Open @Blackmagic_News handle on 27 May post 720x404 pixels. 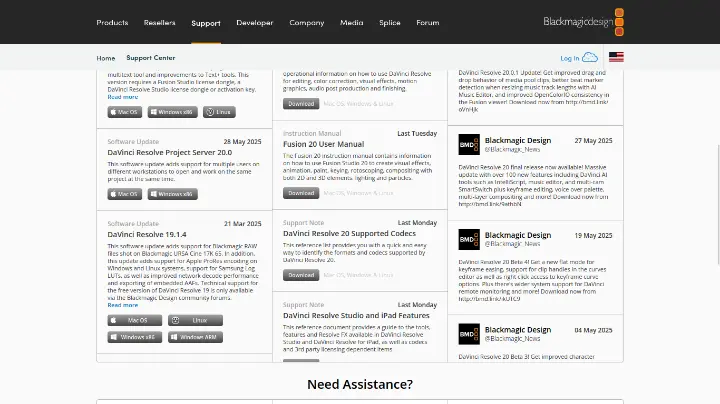pos(512,150)
